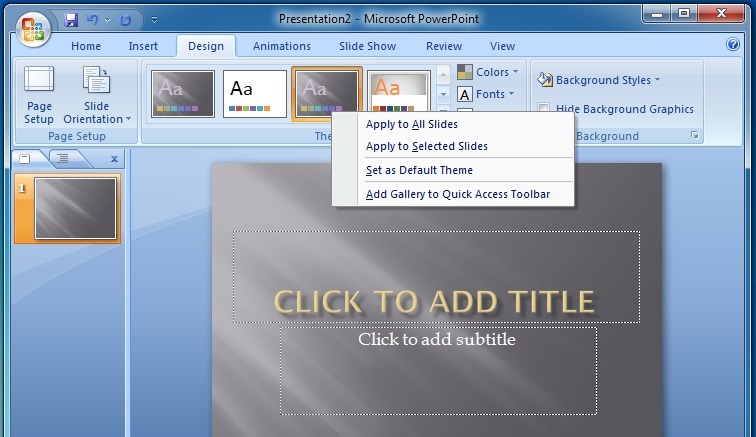Switch to the Outline pane tab
Screen dimensions: 756x437
(63, 158)
